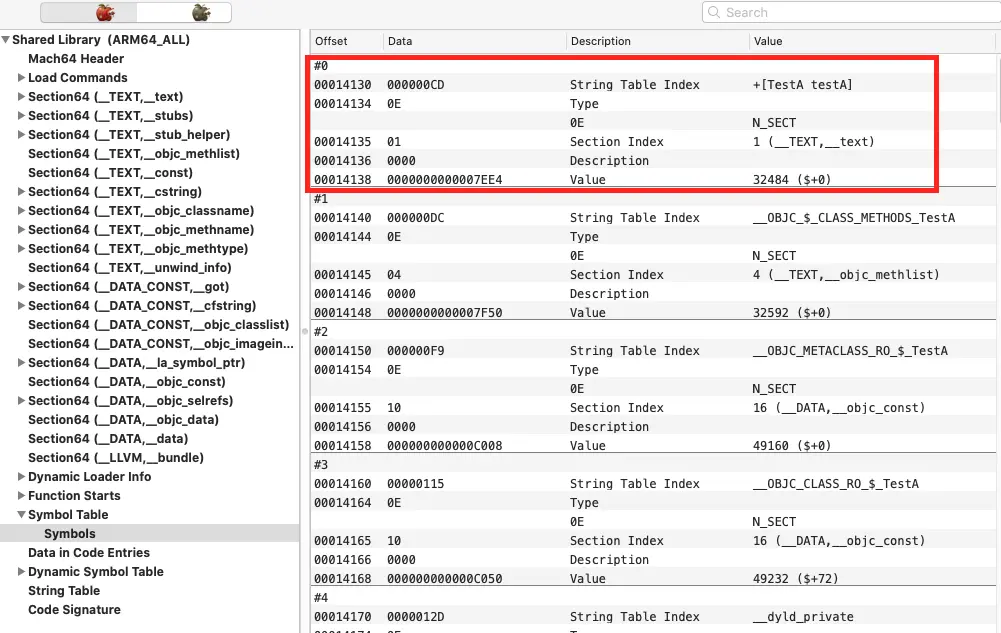Click the Description column header
Viewport: 1001px width, 633px height.
coord(600,41)
